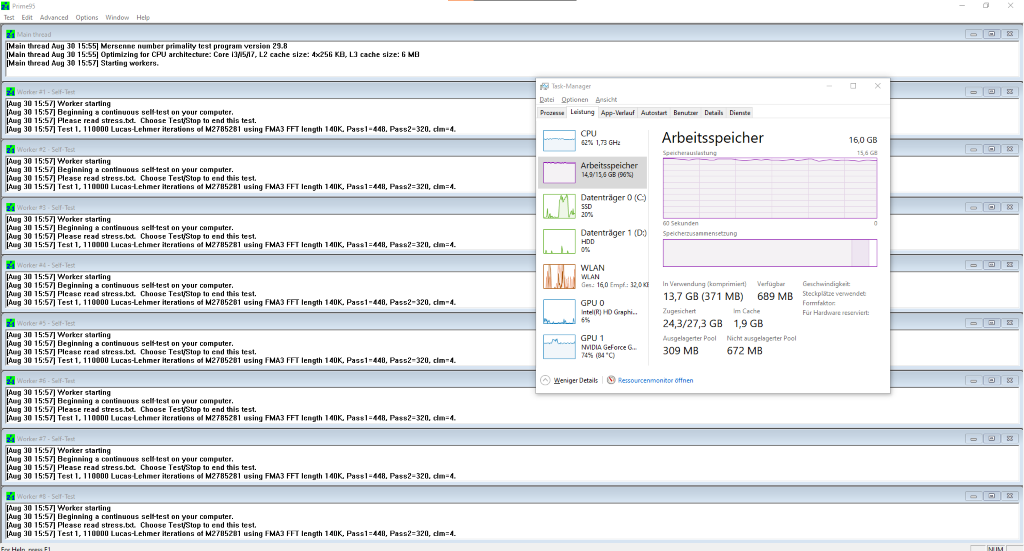Image resolution: width=1024 pixels, height=551 pixels.
Task: Collapse view with Weniger Details
Action: tap(569, 380)
